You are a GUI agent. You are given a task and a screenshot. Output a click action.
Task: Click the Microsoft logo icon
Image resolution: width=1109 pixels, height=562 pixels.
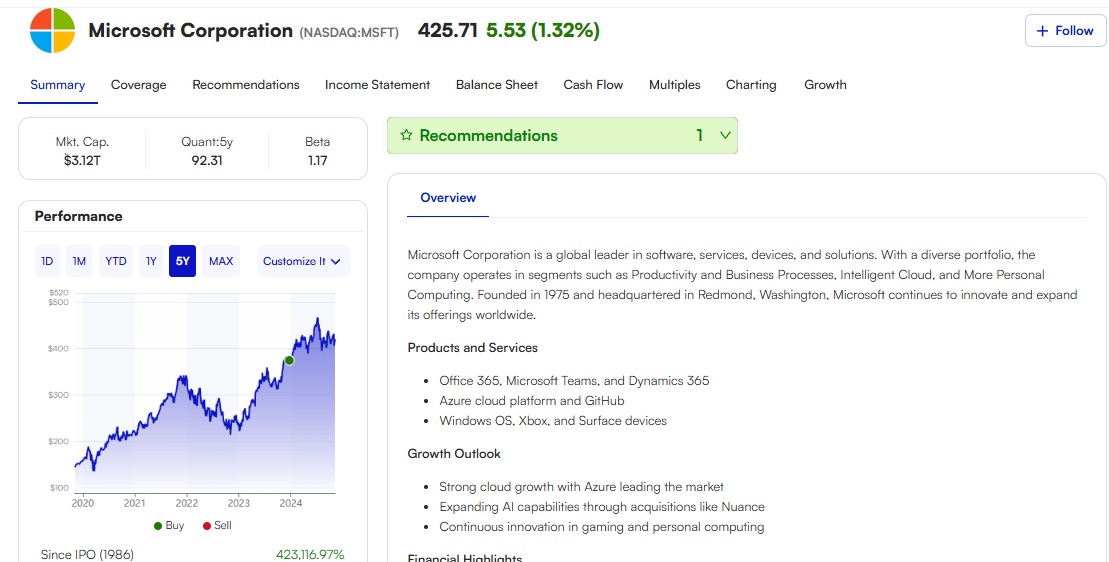52,30
